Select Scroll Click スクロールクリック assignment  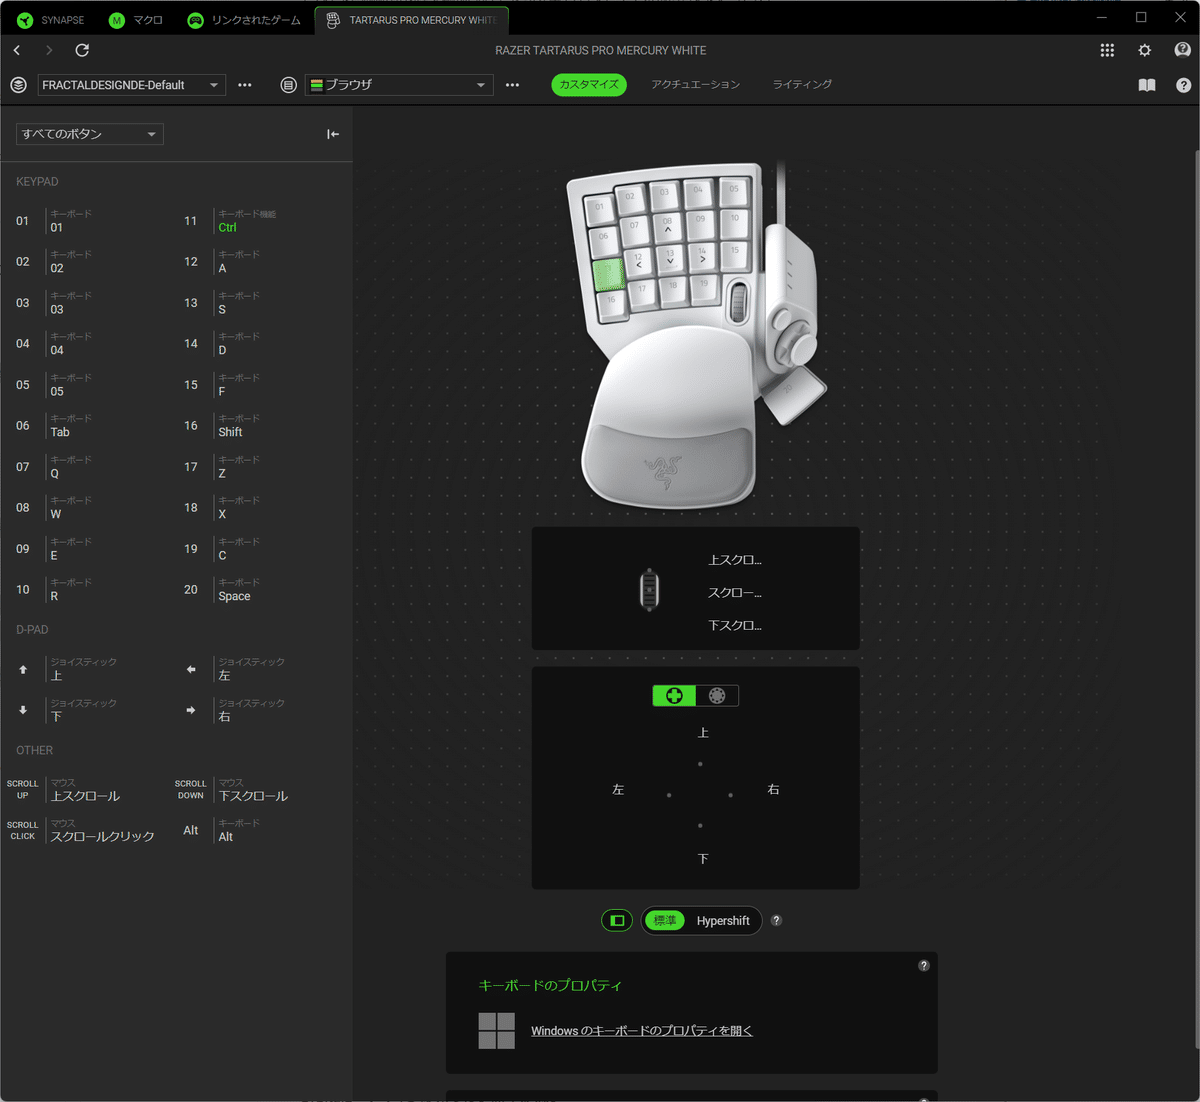point(82,830)
